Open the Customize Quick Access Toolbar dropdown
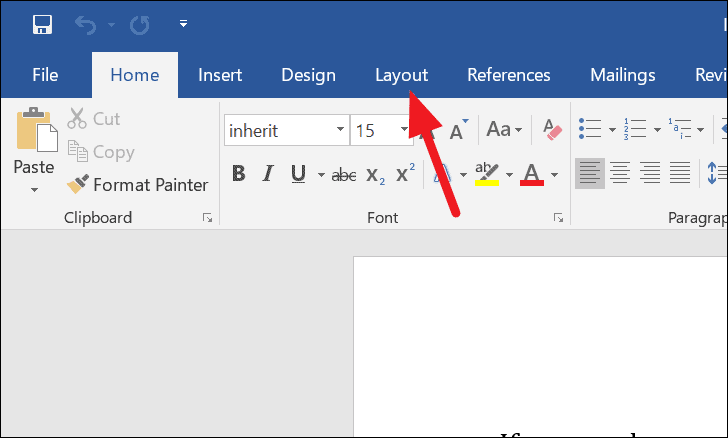This screenshot has height=438, width=728. point(183,23)
